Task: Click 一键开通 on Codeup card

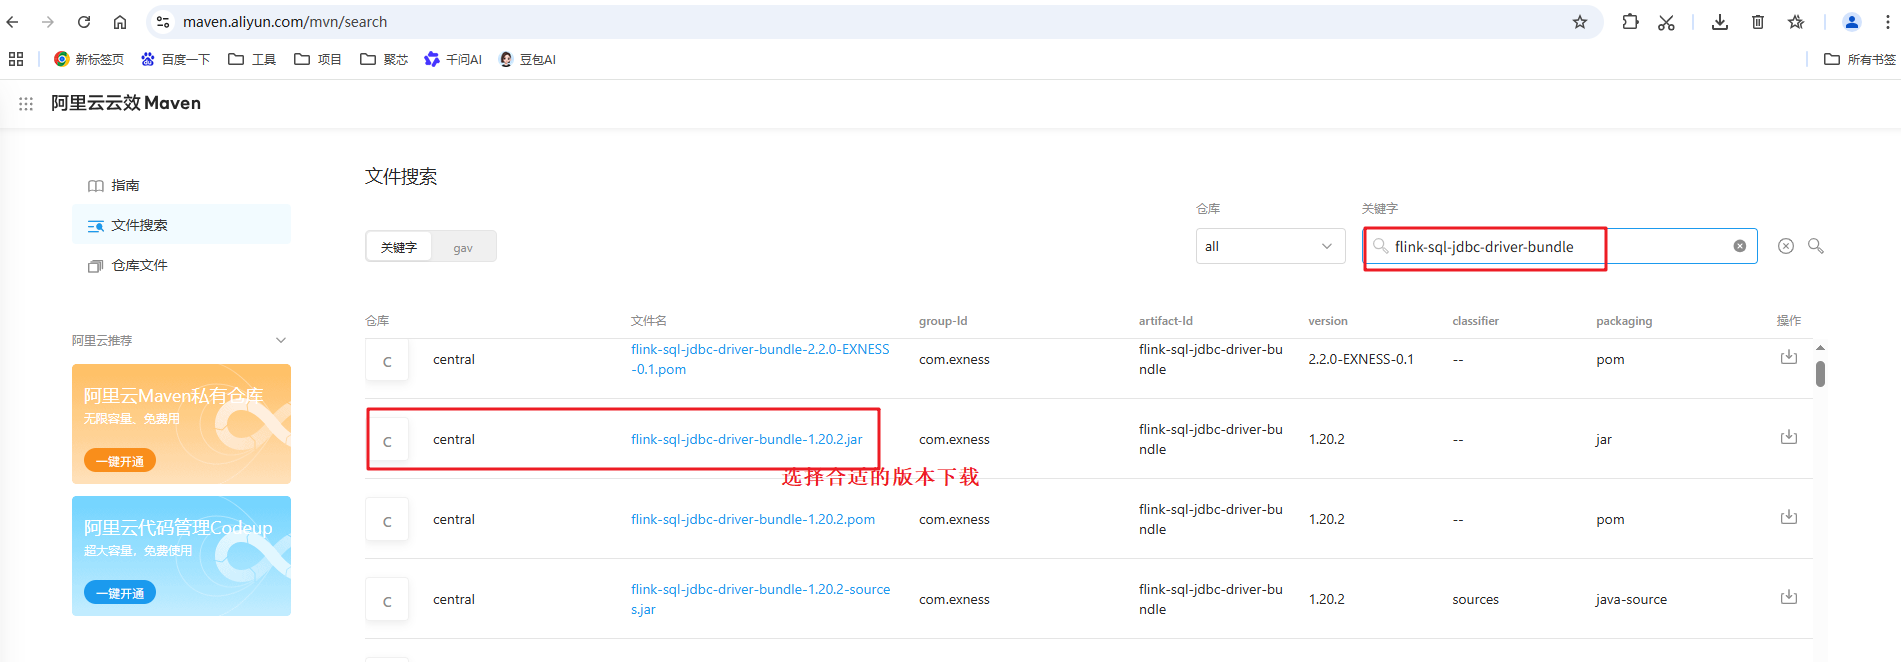Action: (120, 593)
